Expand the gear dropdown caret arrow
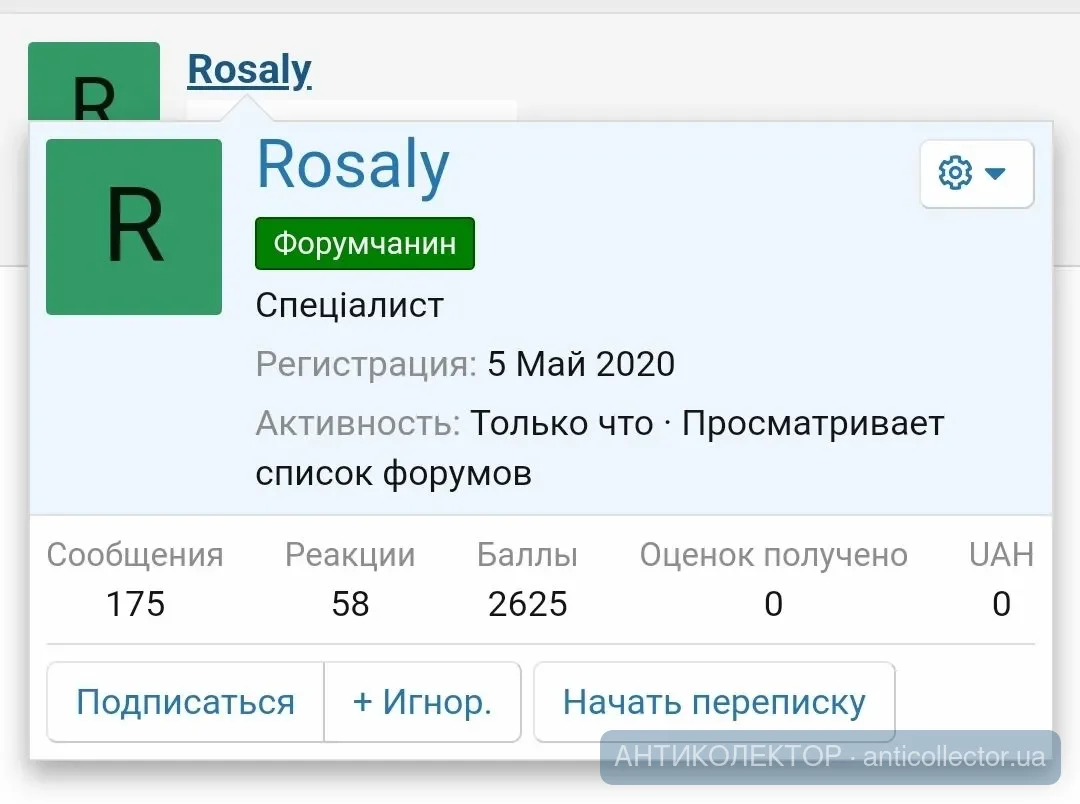This screenshot has height=804, width=1080. pos(995,174)
